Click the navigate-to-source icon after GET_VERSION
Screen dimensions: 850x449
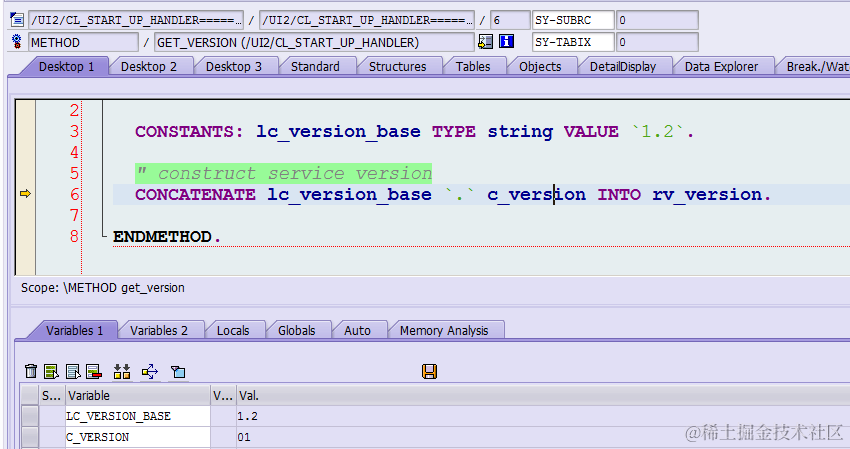click(485, 41)
